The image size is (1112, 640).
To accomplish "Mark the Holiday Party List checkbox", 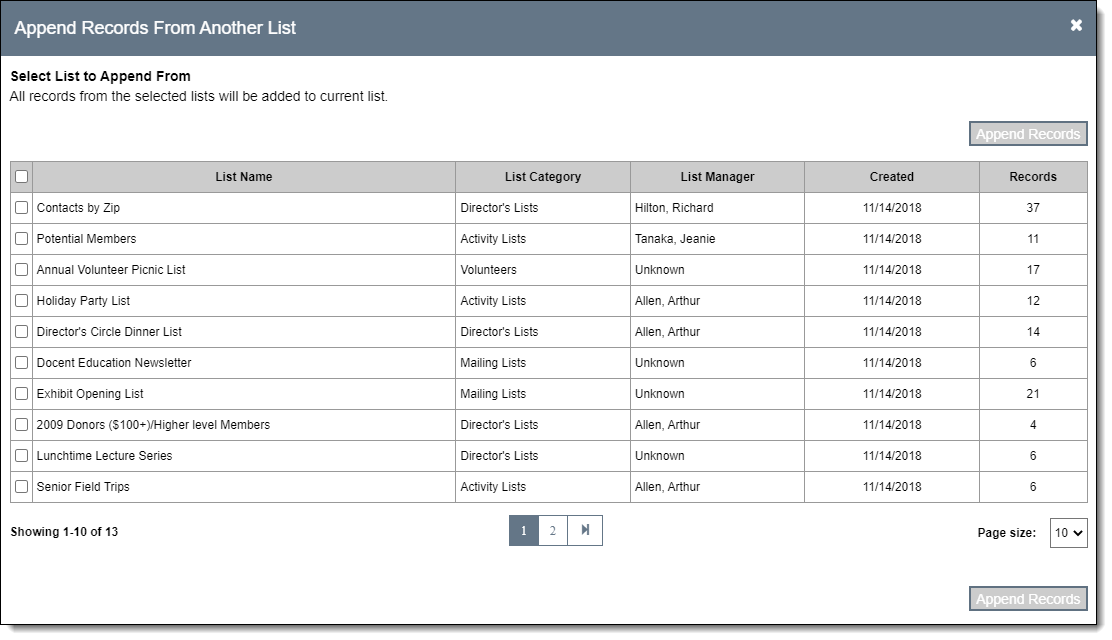I will tap(22, 301).
